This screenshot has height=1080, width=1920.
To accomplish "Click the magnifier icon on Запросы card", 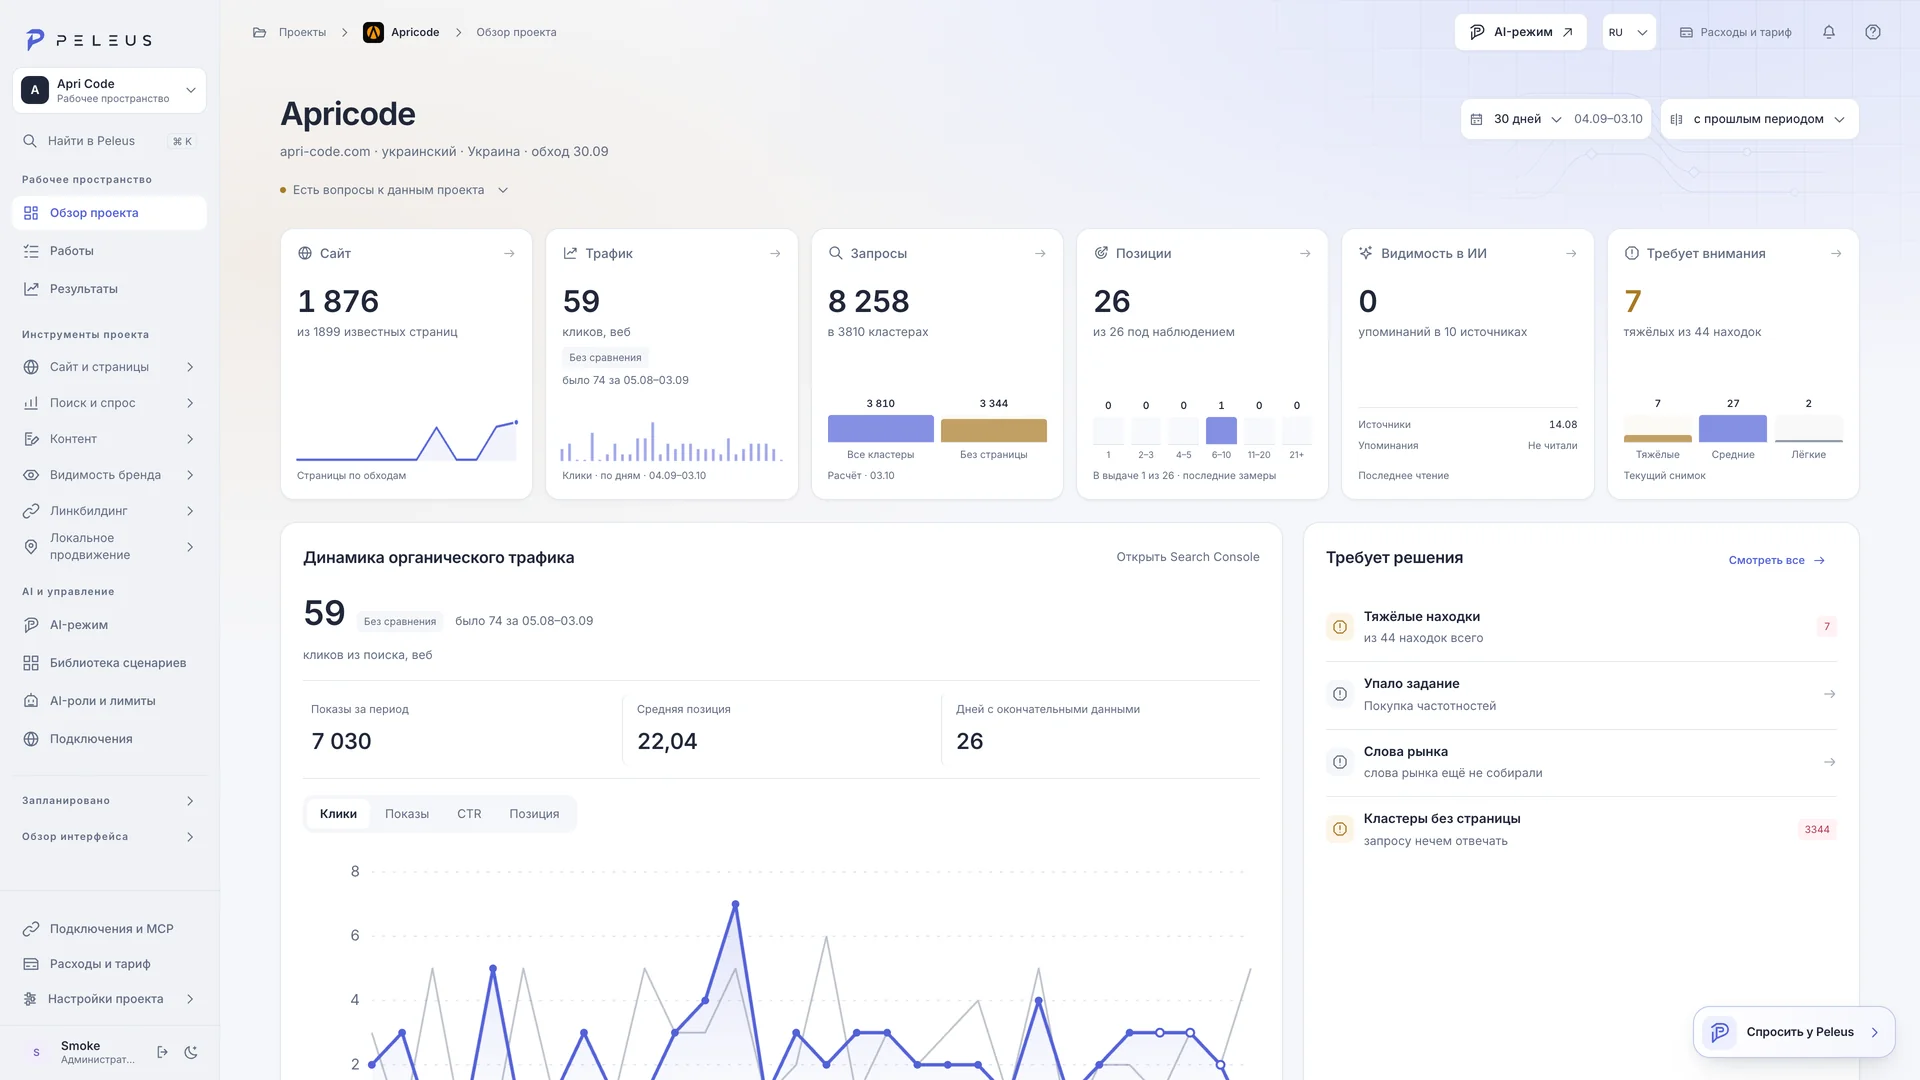I will tap(835, 254).
